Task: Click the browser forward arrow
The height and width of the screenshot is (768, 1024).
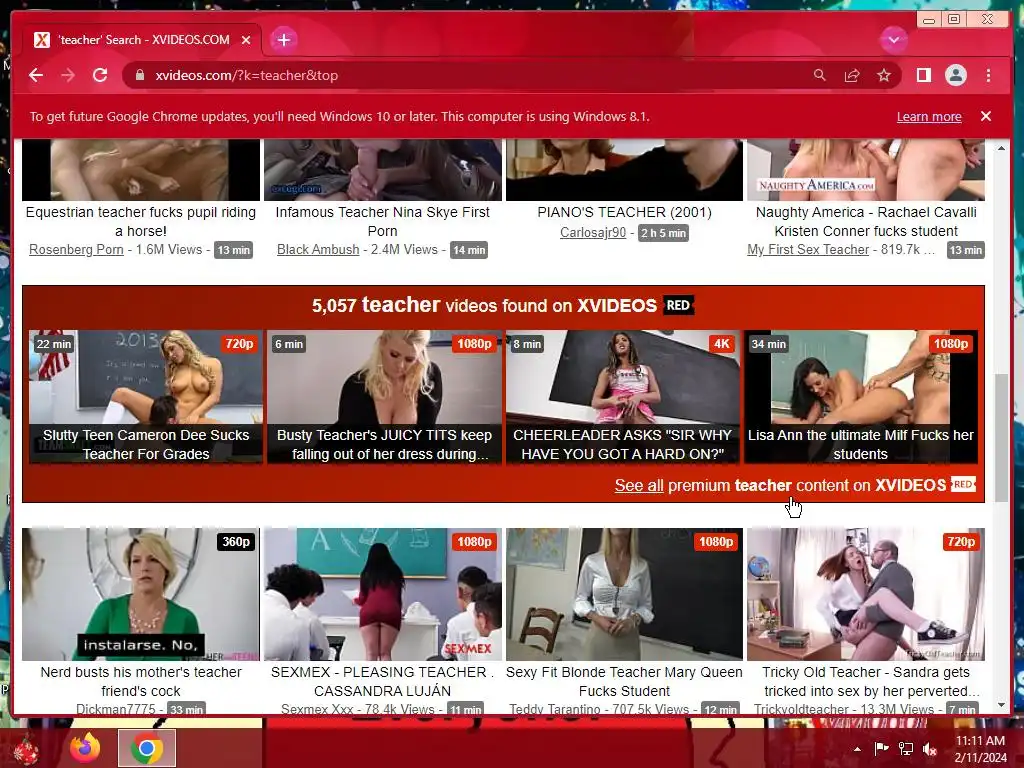Action: click(68, 75)
